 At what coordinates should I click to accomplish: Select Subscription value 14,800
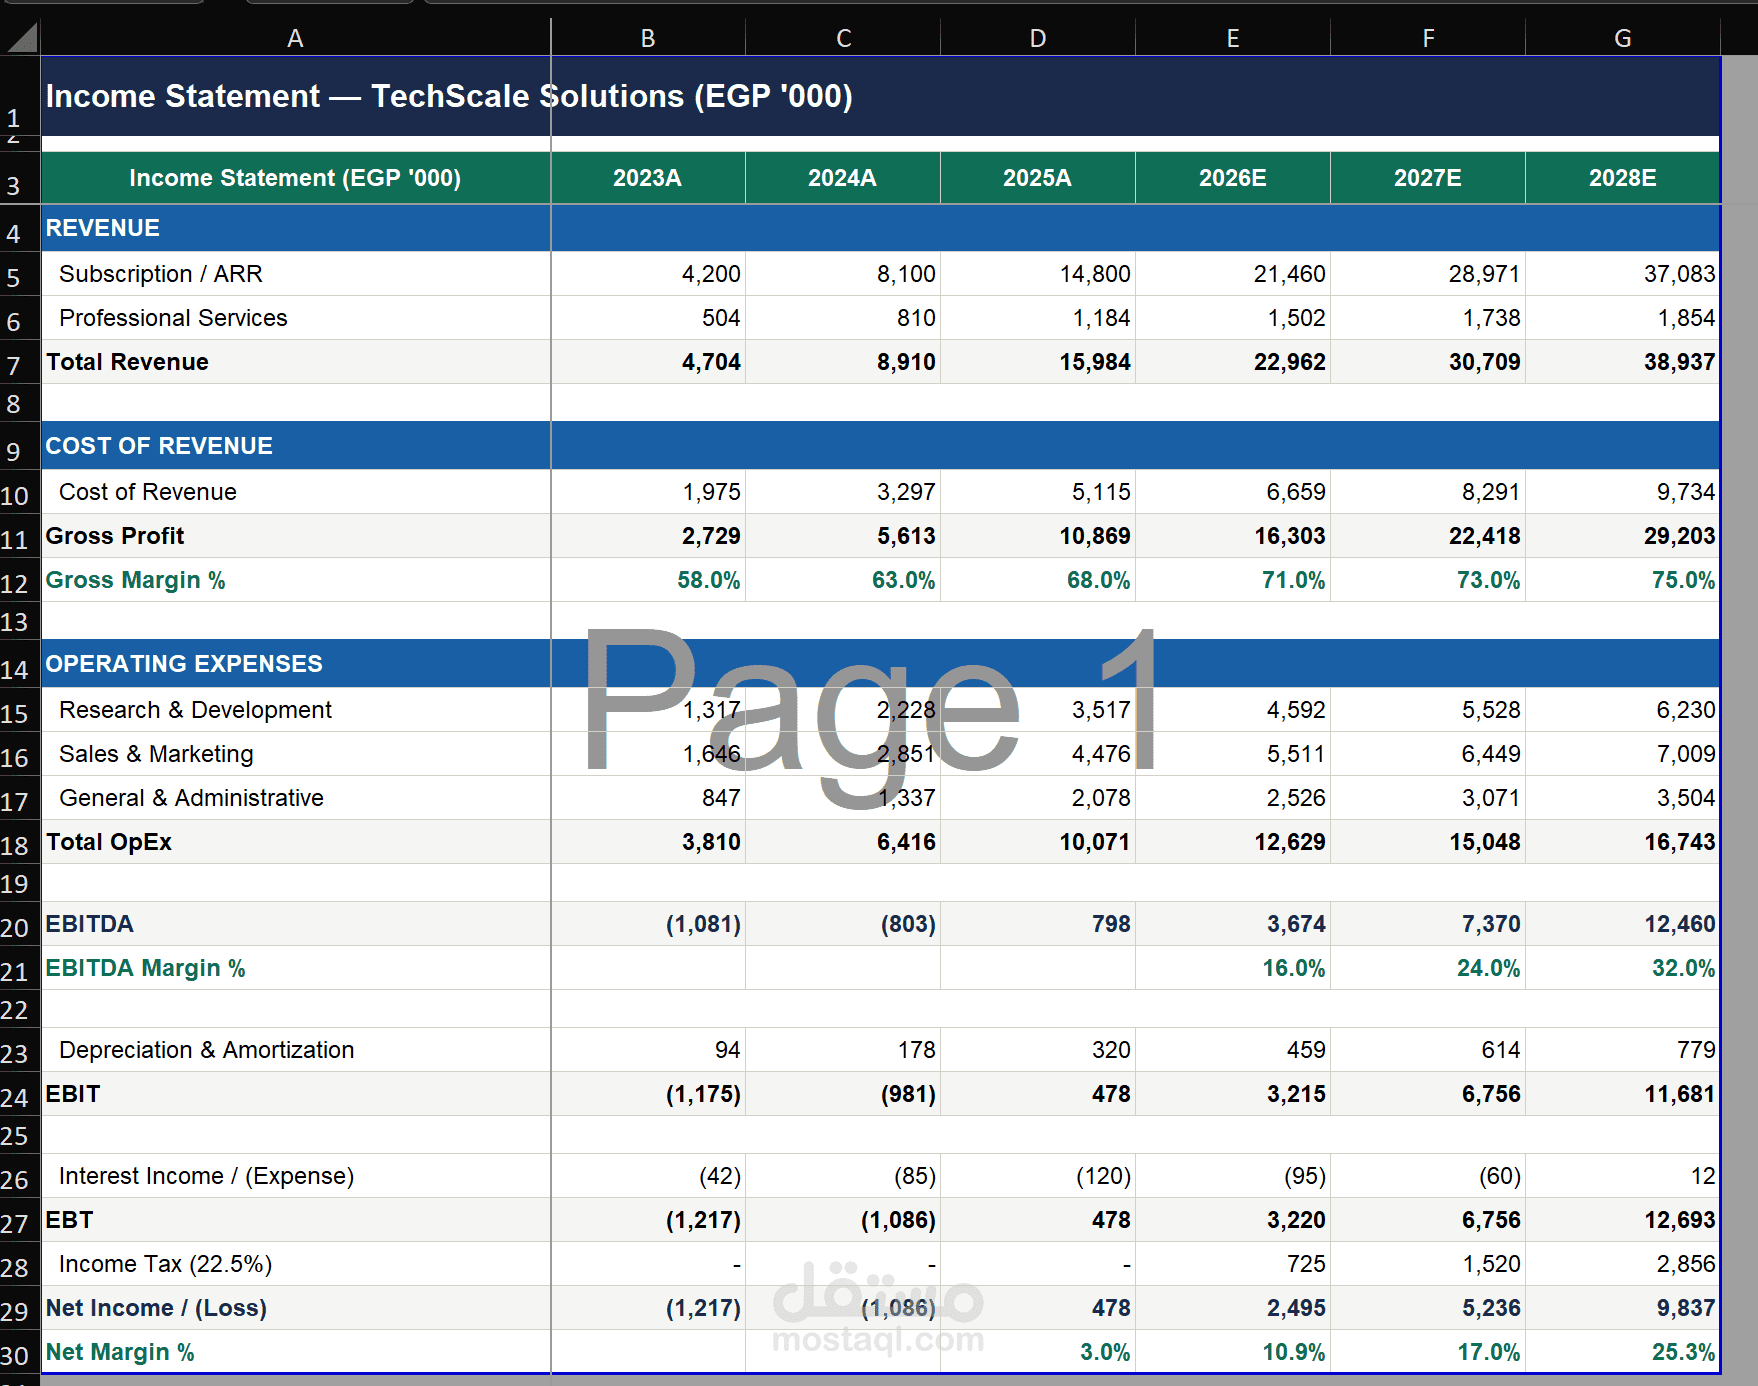(1038, 274)
